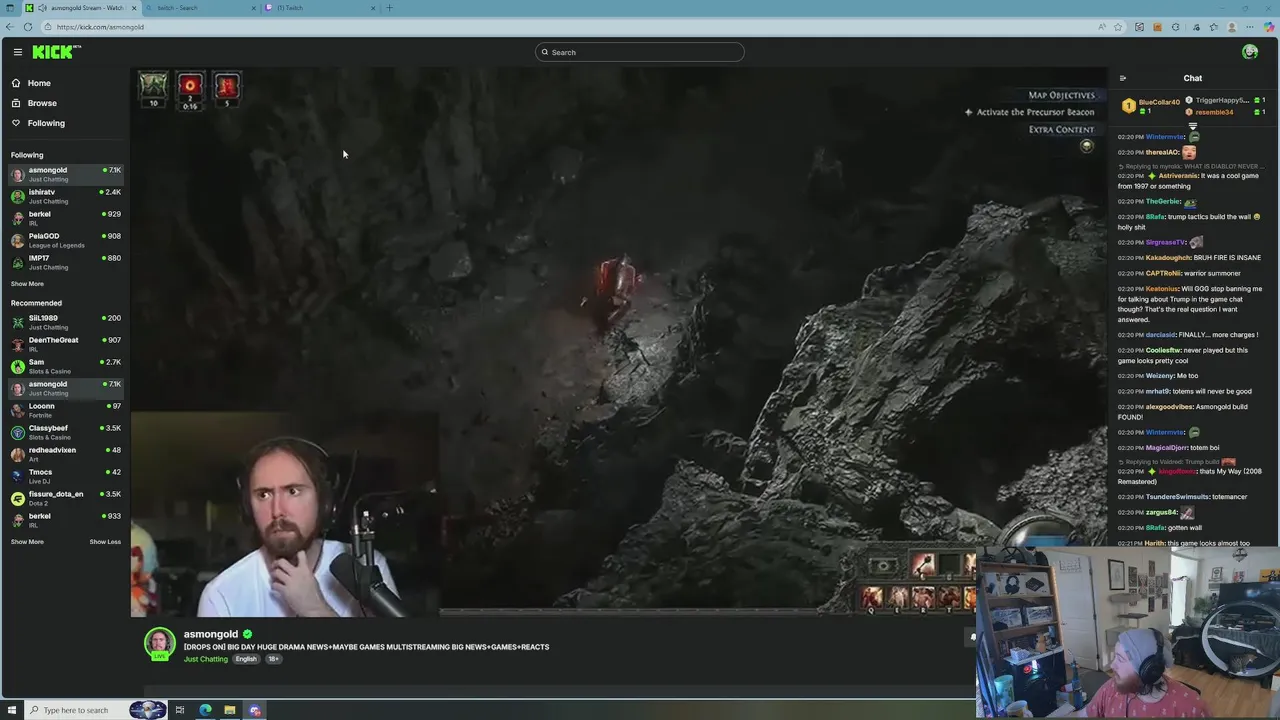The image size is (1280, 720).
Task: Toggle Read aloud in address bar
Action: 1101,27
